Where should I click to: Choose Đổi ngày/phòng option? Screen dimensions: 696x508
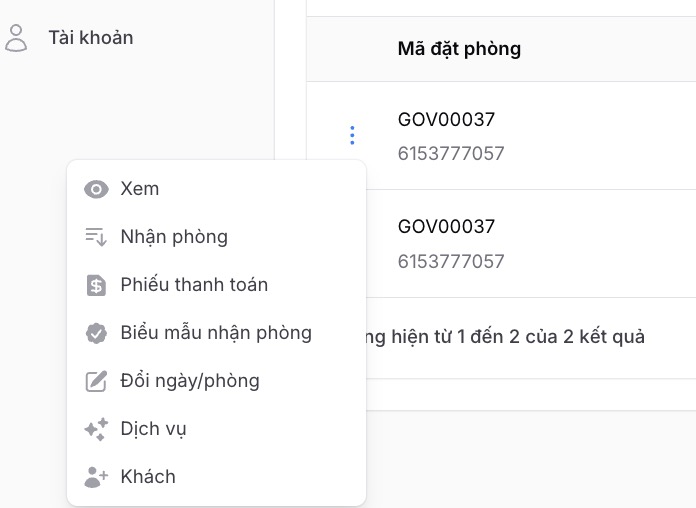click(190, 381)
